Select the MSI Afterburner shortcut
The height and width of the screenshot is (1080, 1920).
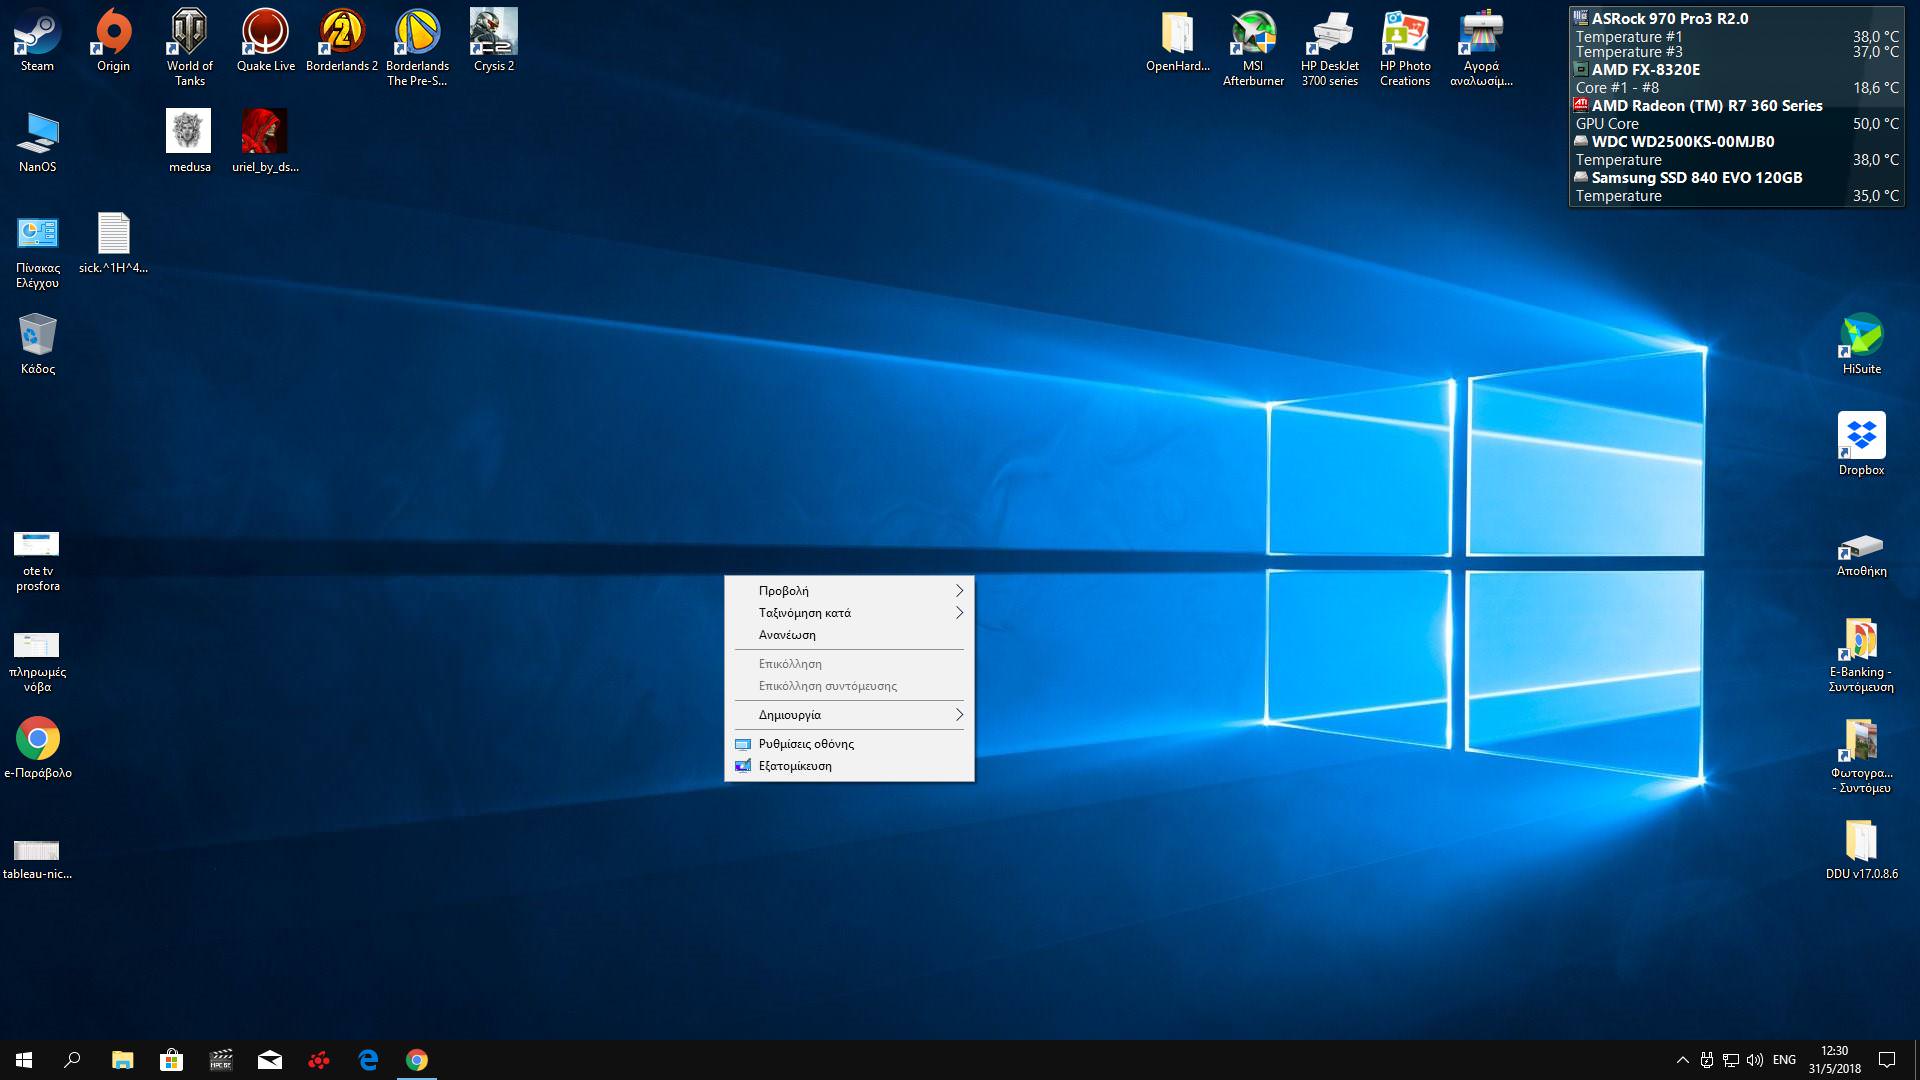click(x=1253, y=47)
